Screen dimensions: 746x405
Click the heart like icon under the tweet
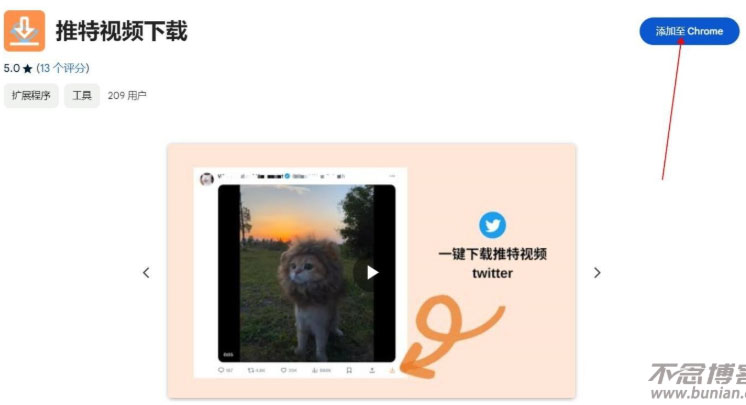(x=284, y=370)
